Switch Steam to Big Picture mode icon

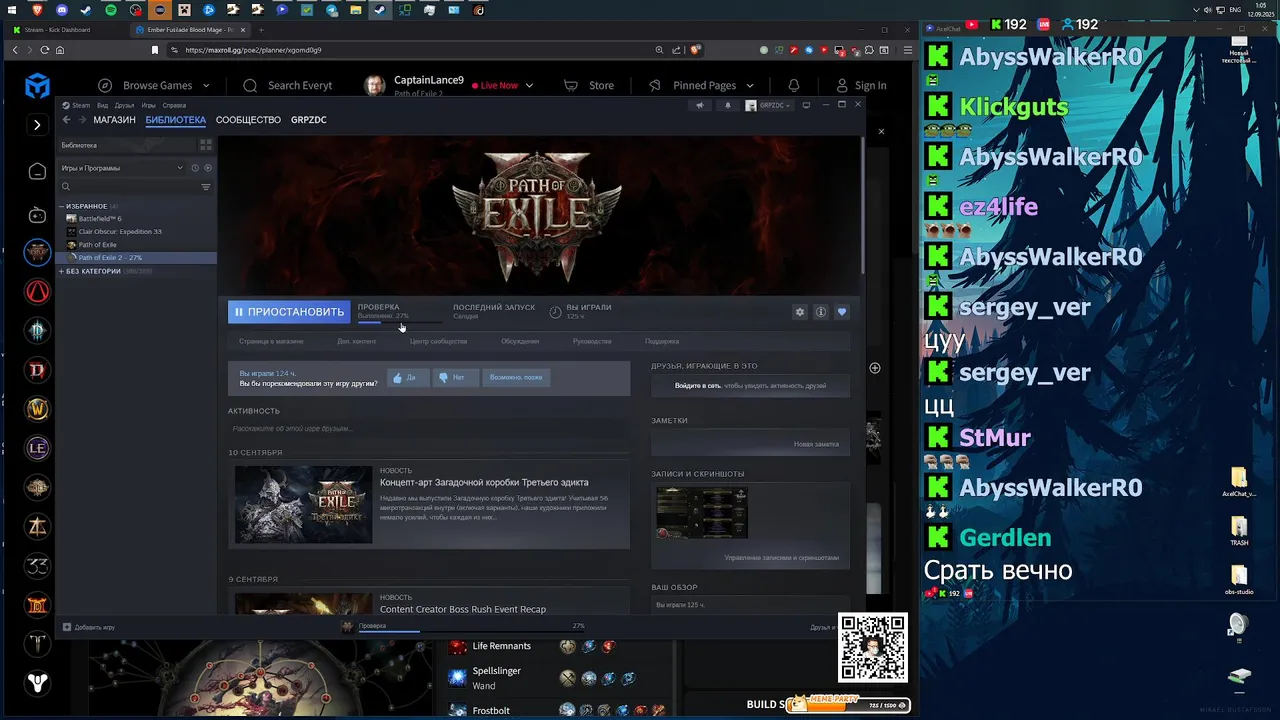(x=806, y=105)
